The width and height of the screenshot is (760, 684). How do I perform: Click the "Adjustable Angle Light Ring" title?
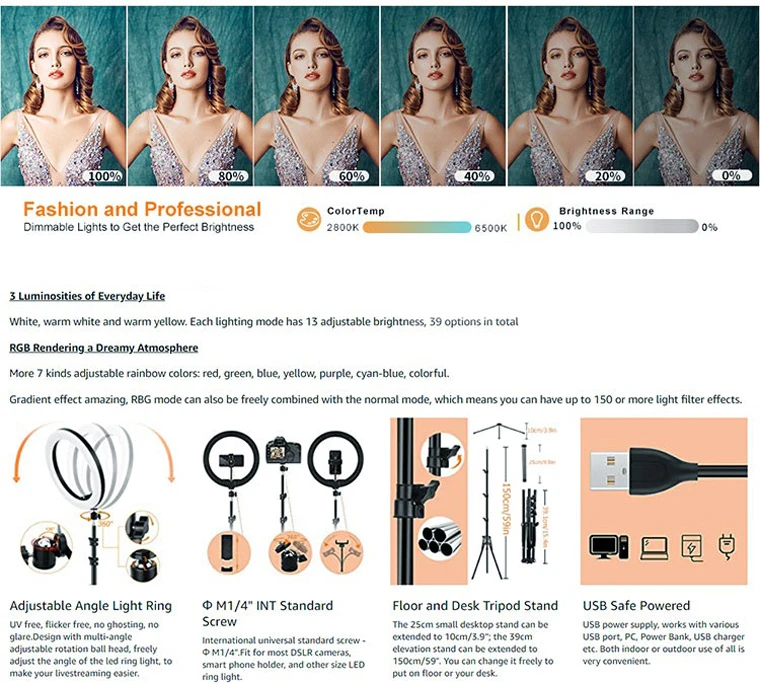(91, 605)
